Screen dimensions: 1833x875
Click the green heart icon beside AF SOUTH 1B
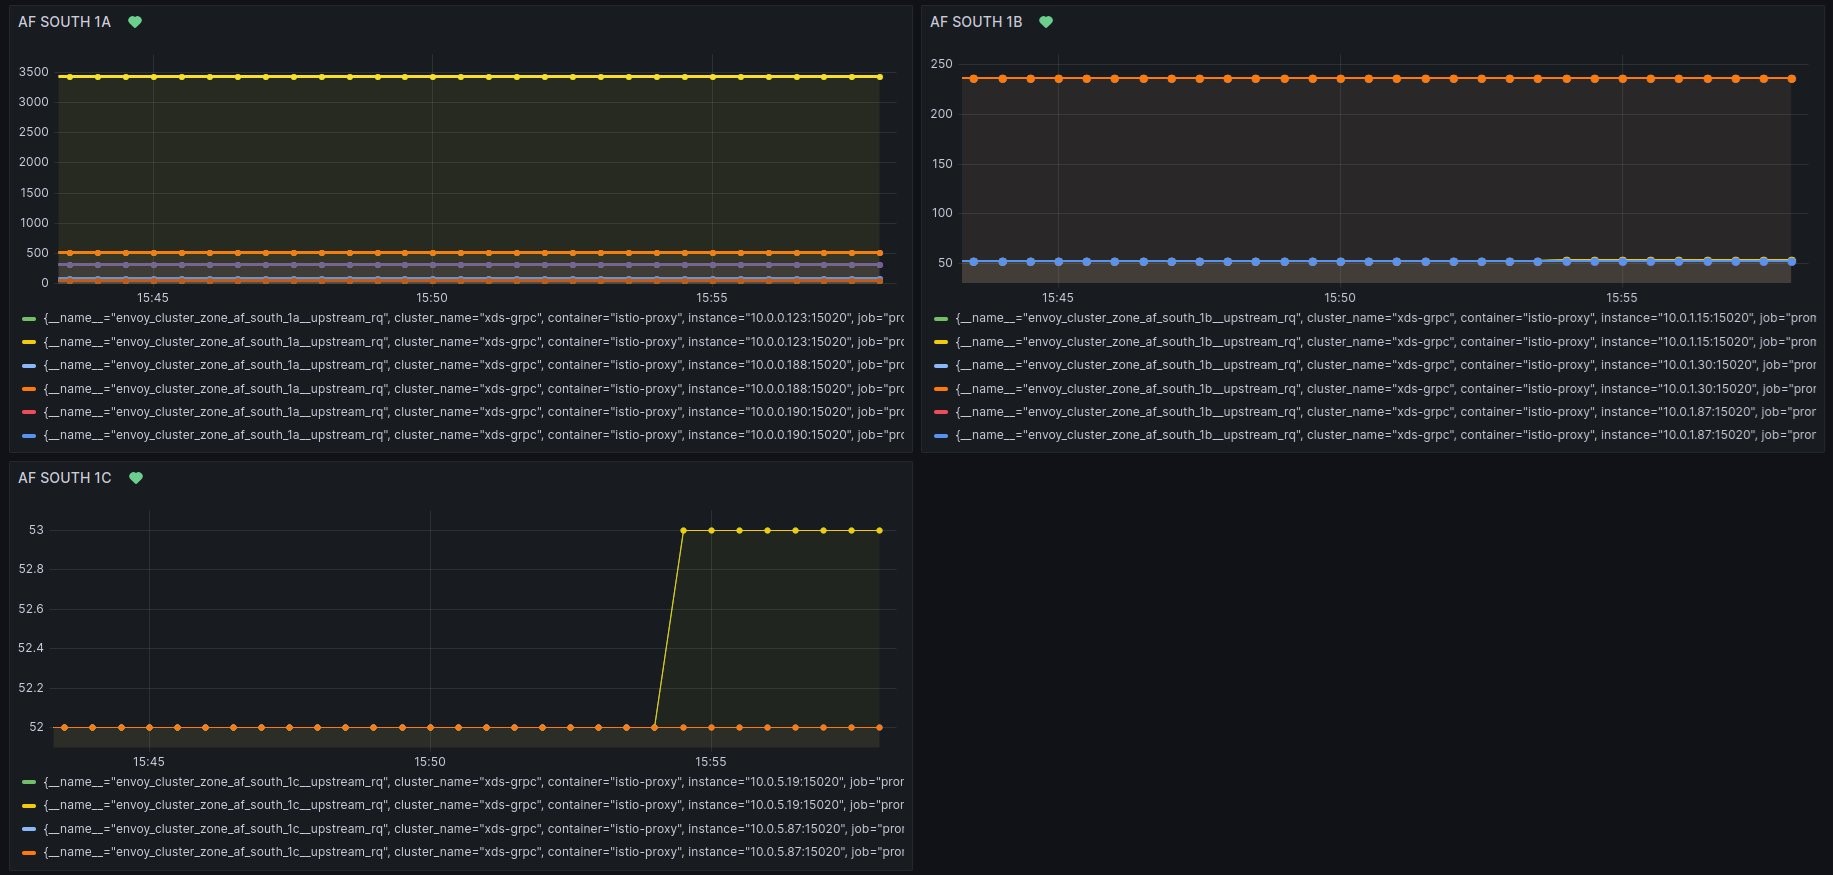(x=1046, y=22)
